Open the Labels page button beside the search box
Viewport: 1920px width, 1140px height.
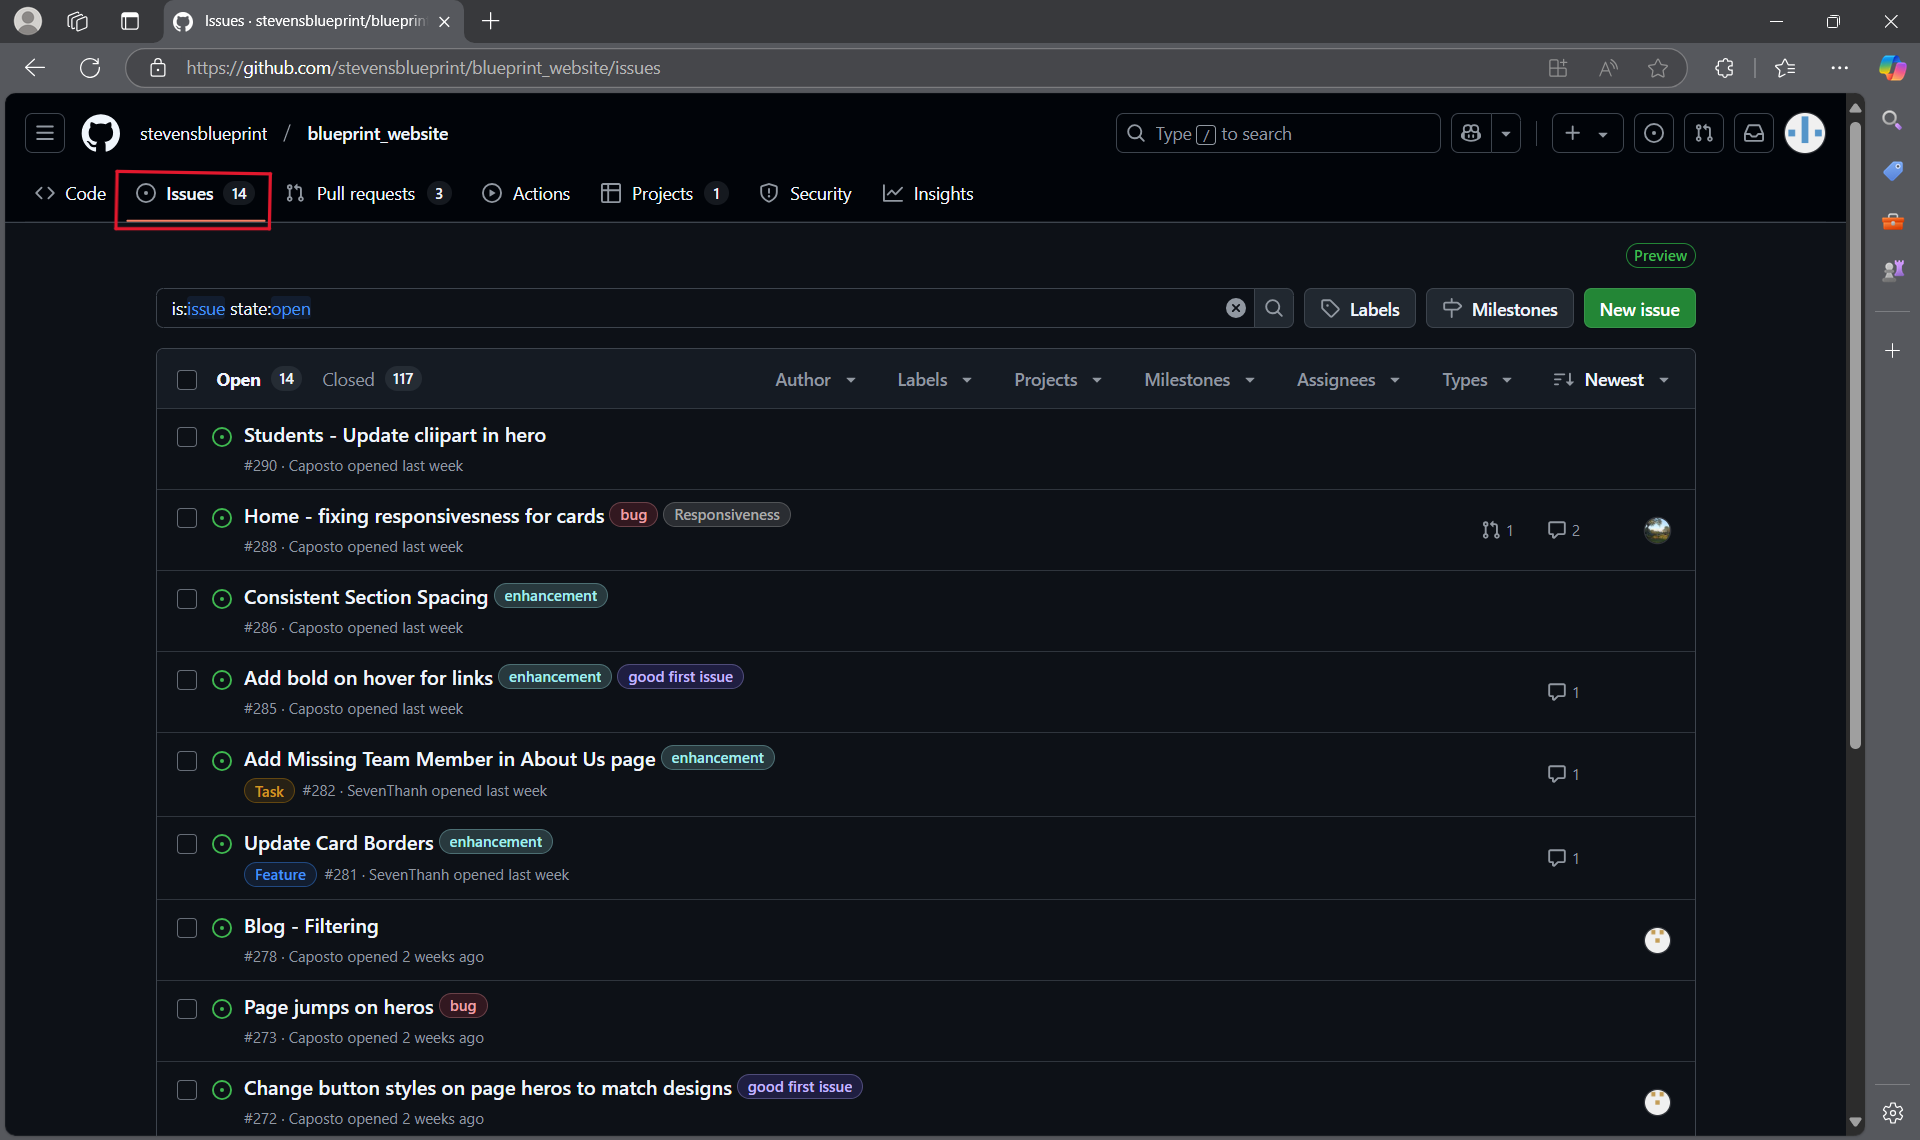[x=1359, y=309]
